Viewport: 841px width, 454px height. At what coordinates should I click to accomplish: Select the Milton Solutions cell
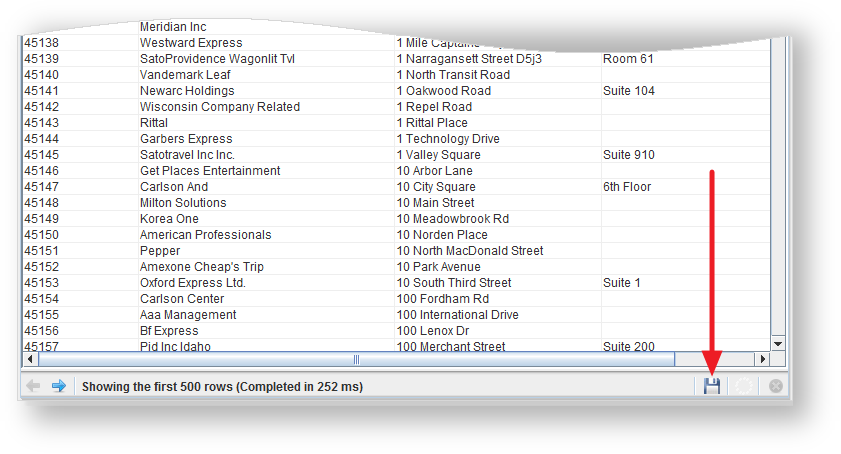266,203
